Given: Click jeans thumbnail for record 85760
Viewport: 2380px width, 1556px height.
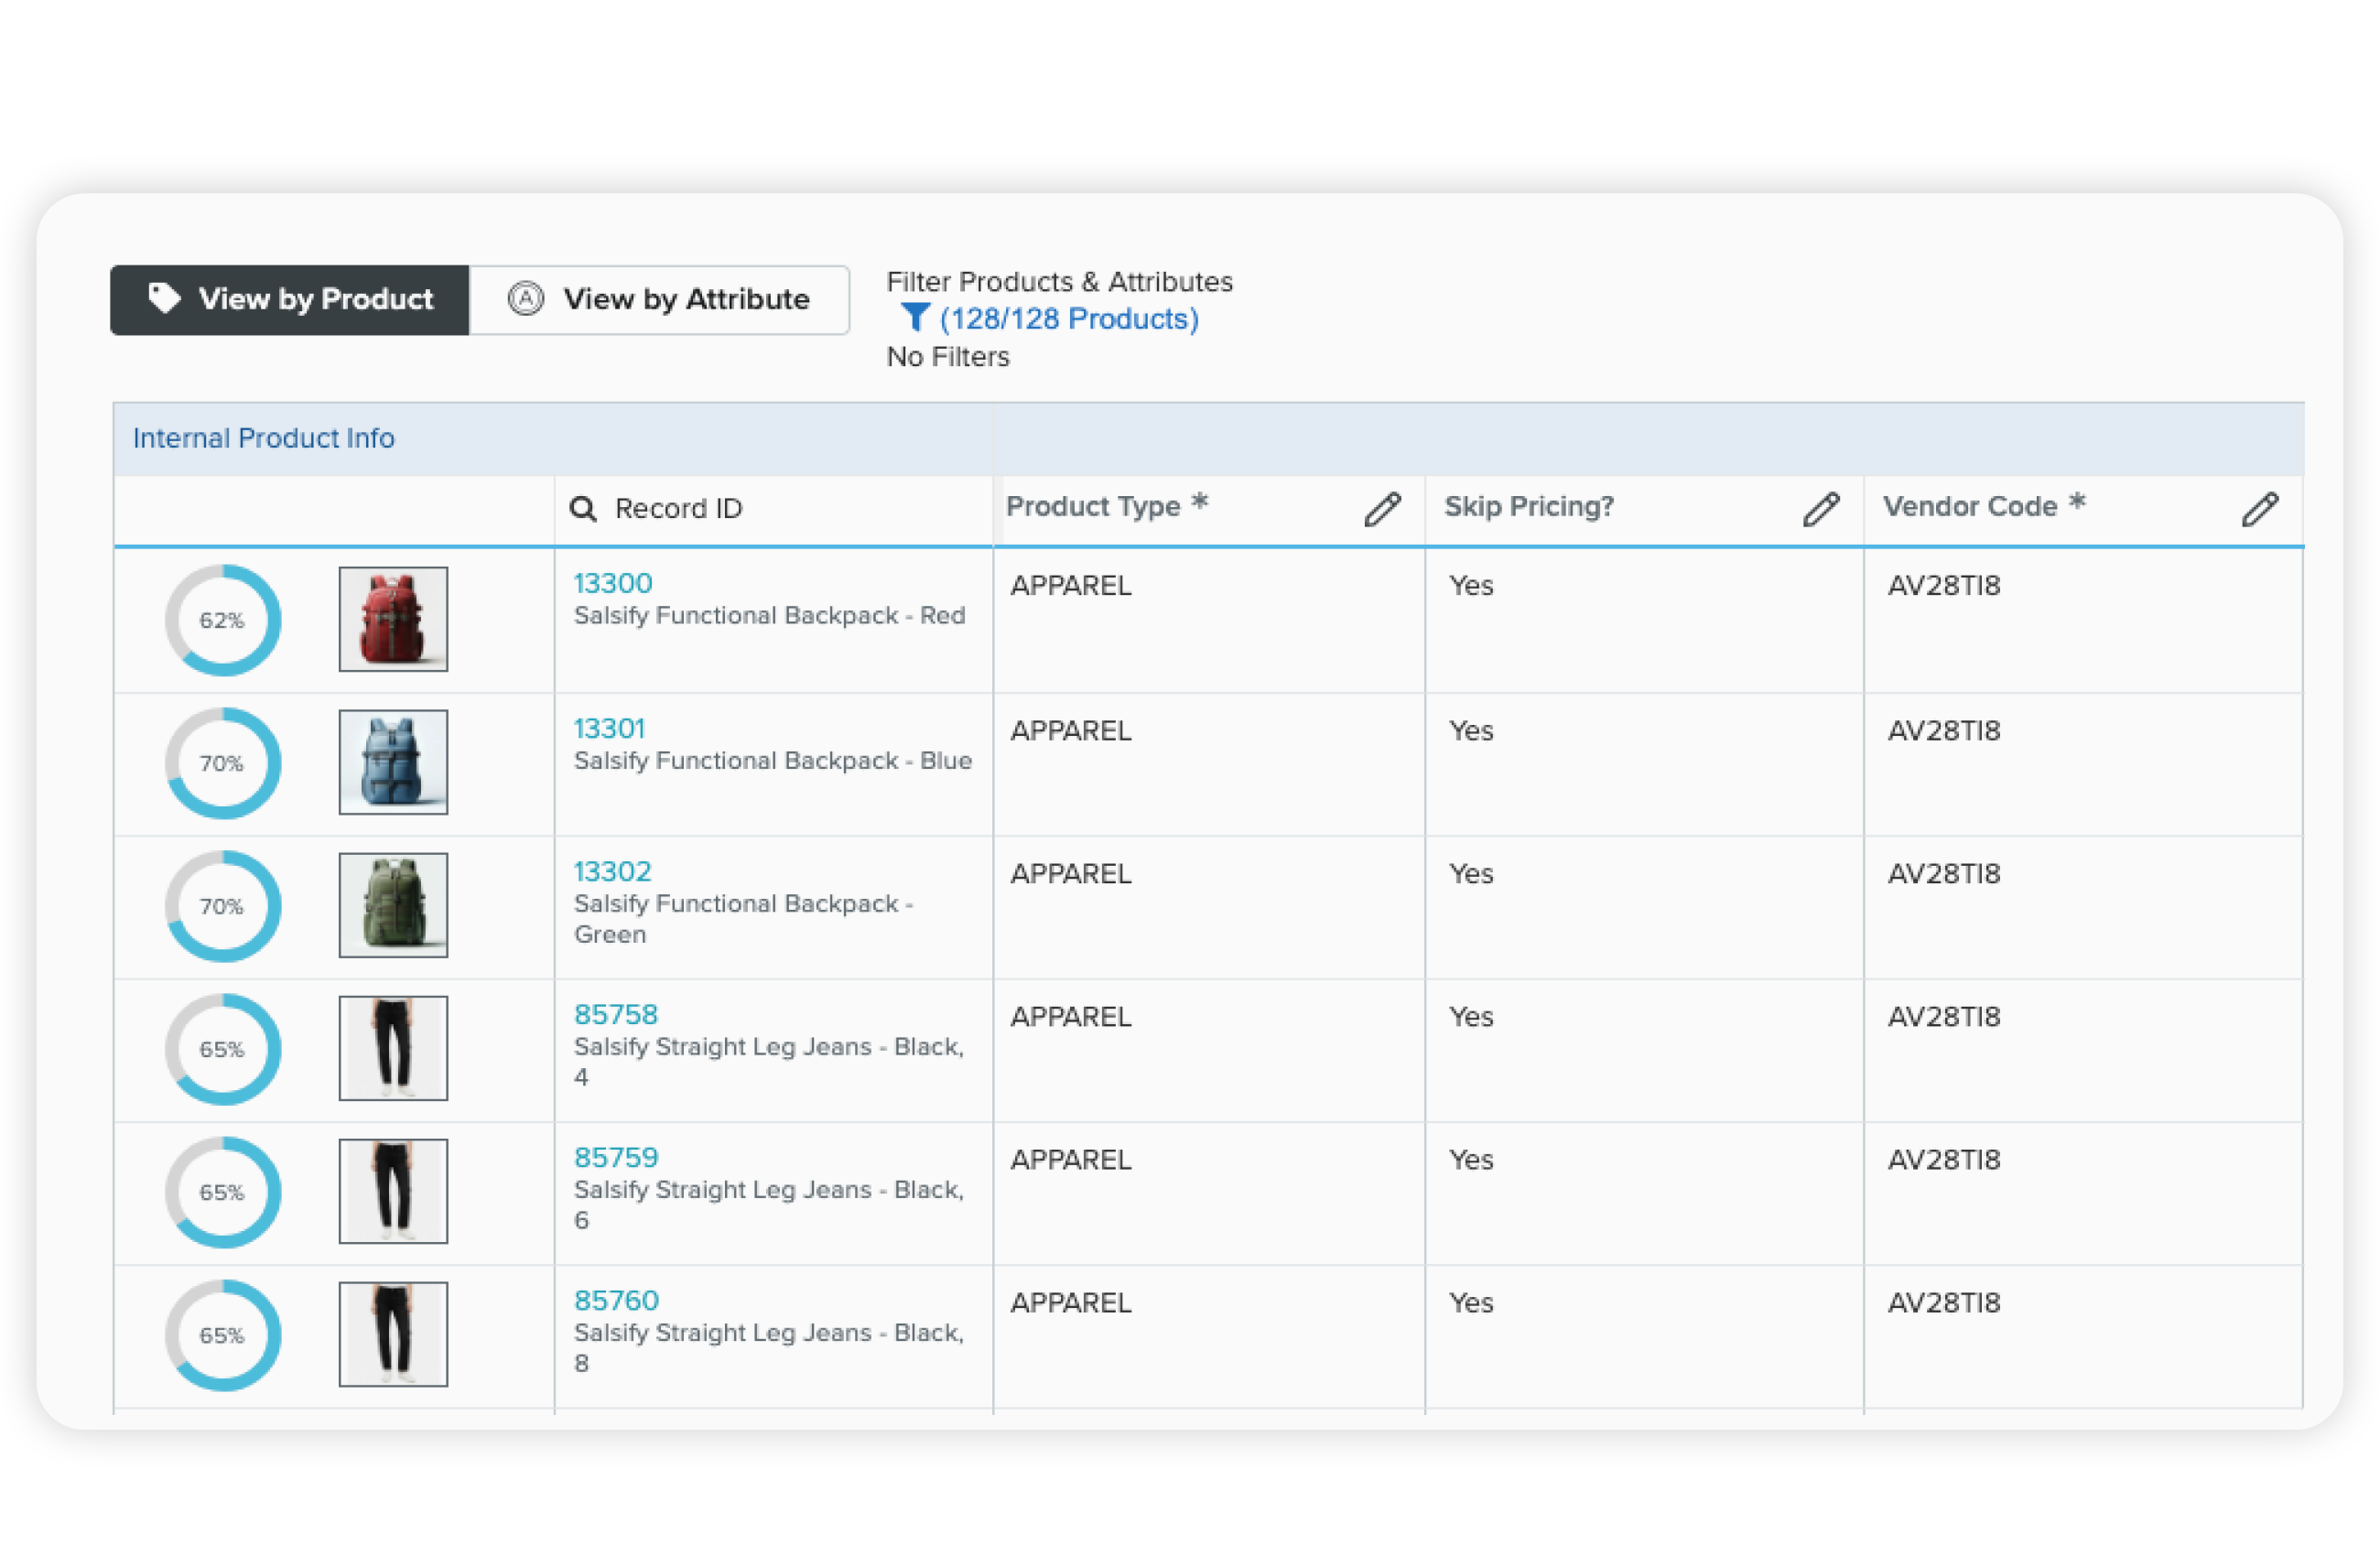Looking at the screenshot, I should (393, 1334).
